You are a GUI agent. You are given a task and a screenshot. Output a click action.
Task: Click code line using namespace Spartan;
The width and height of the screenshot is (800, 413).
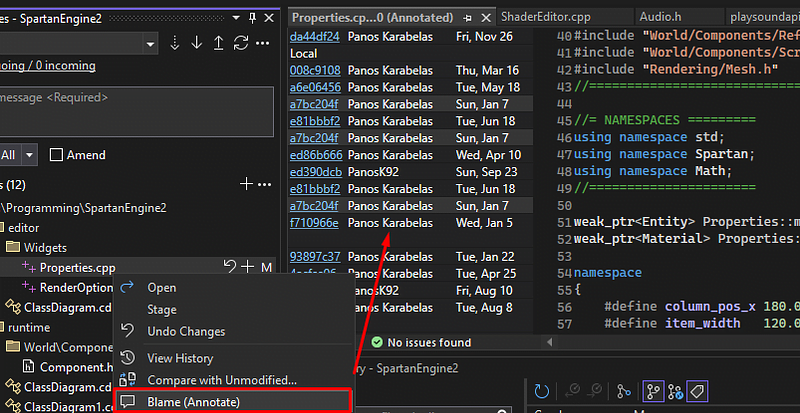pos(664,154)
